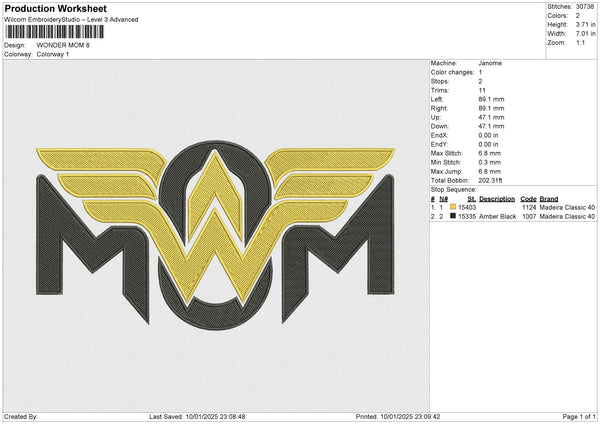Click the 'Description' column header

(497, 199)
